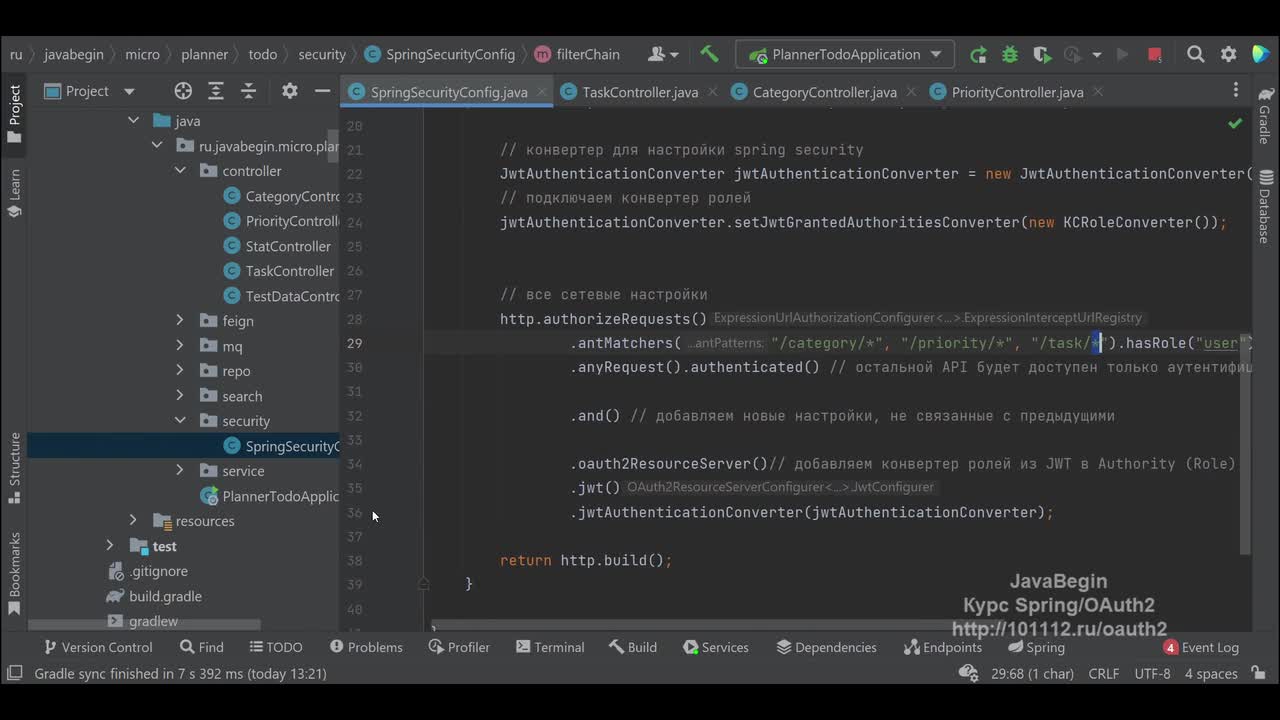Image resolution: width=1280 pixels, height=720 pixels.
Task: Open the TODO tool window
Action: click(x=276, y=647)
